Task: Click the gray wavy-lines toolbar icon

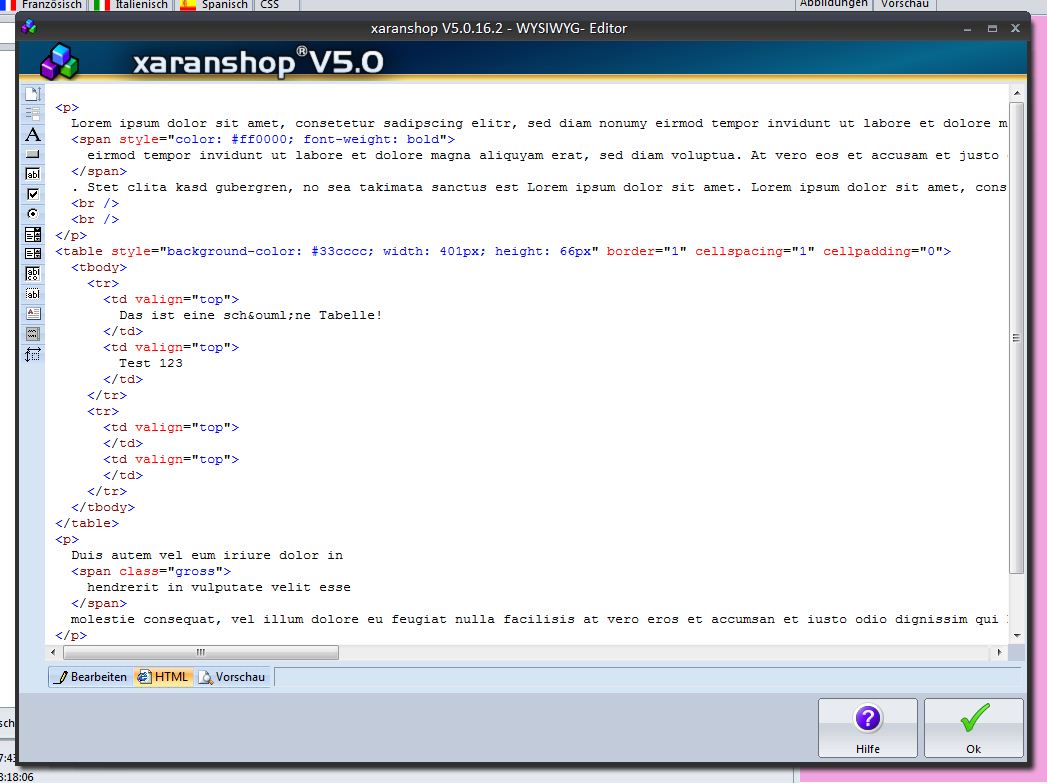Action: coord(33,333)
